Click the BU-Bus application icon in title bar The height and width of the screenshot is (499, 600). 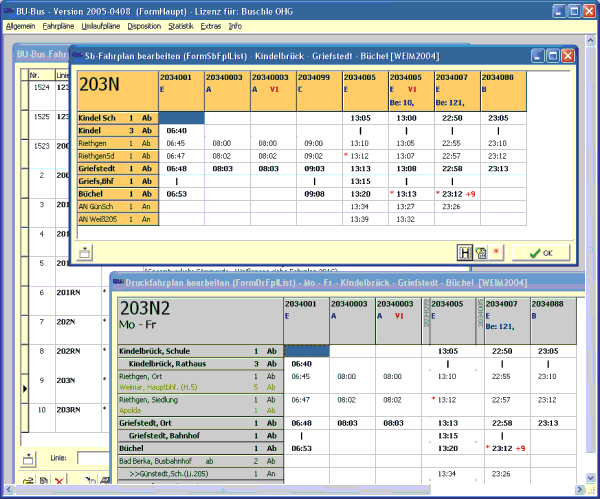(9, 8)
